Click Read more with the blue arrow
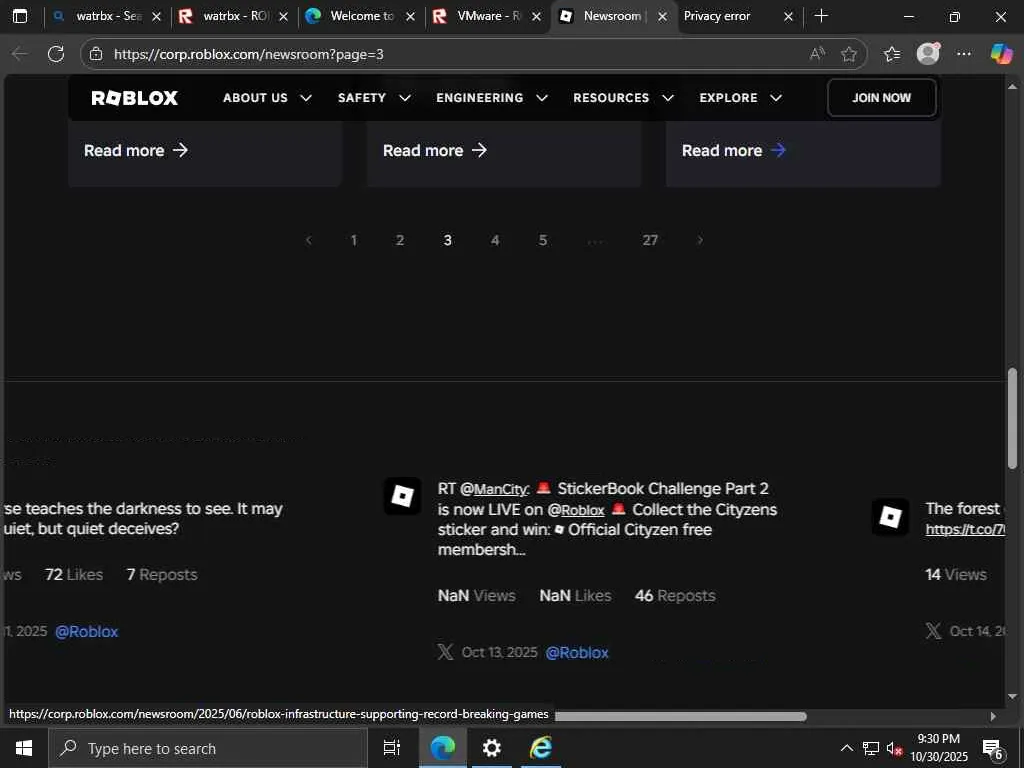Screen dimensions: 1024x768 734,151
